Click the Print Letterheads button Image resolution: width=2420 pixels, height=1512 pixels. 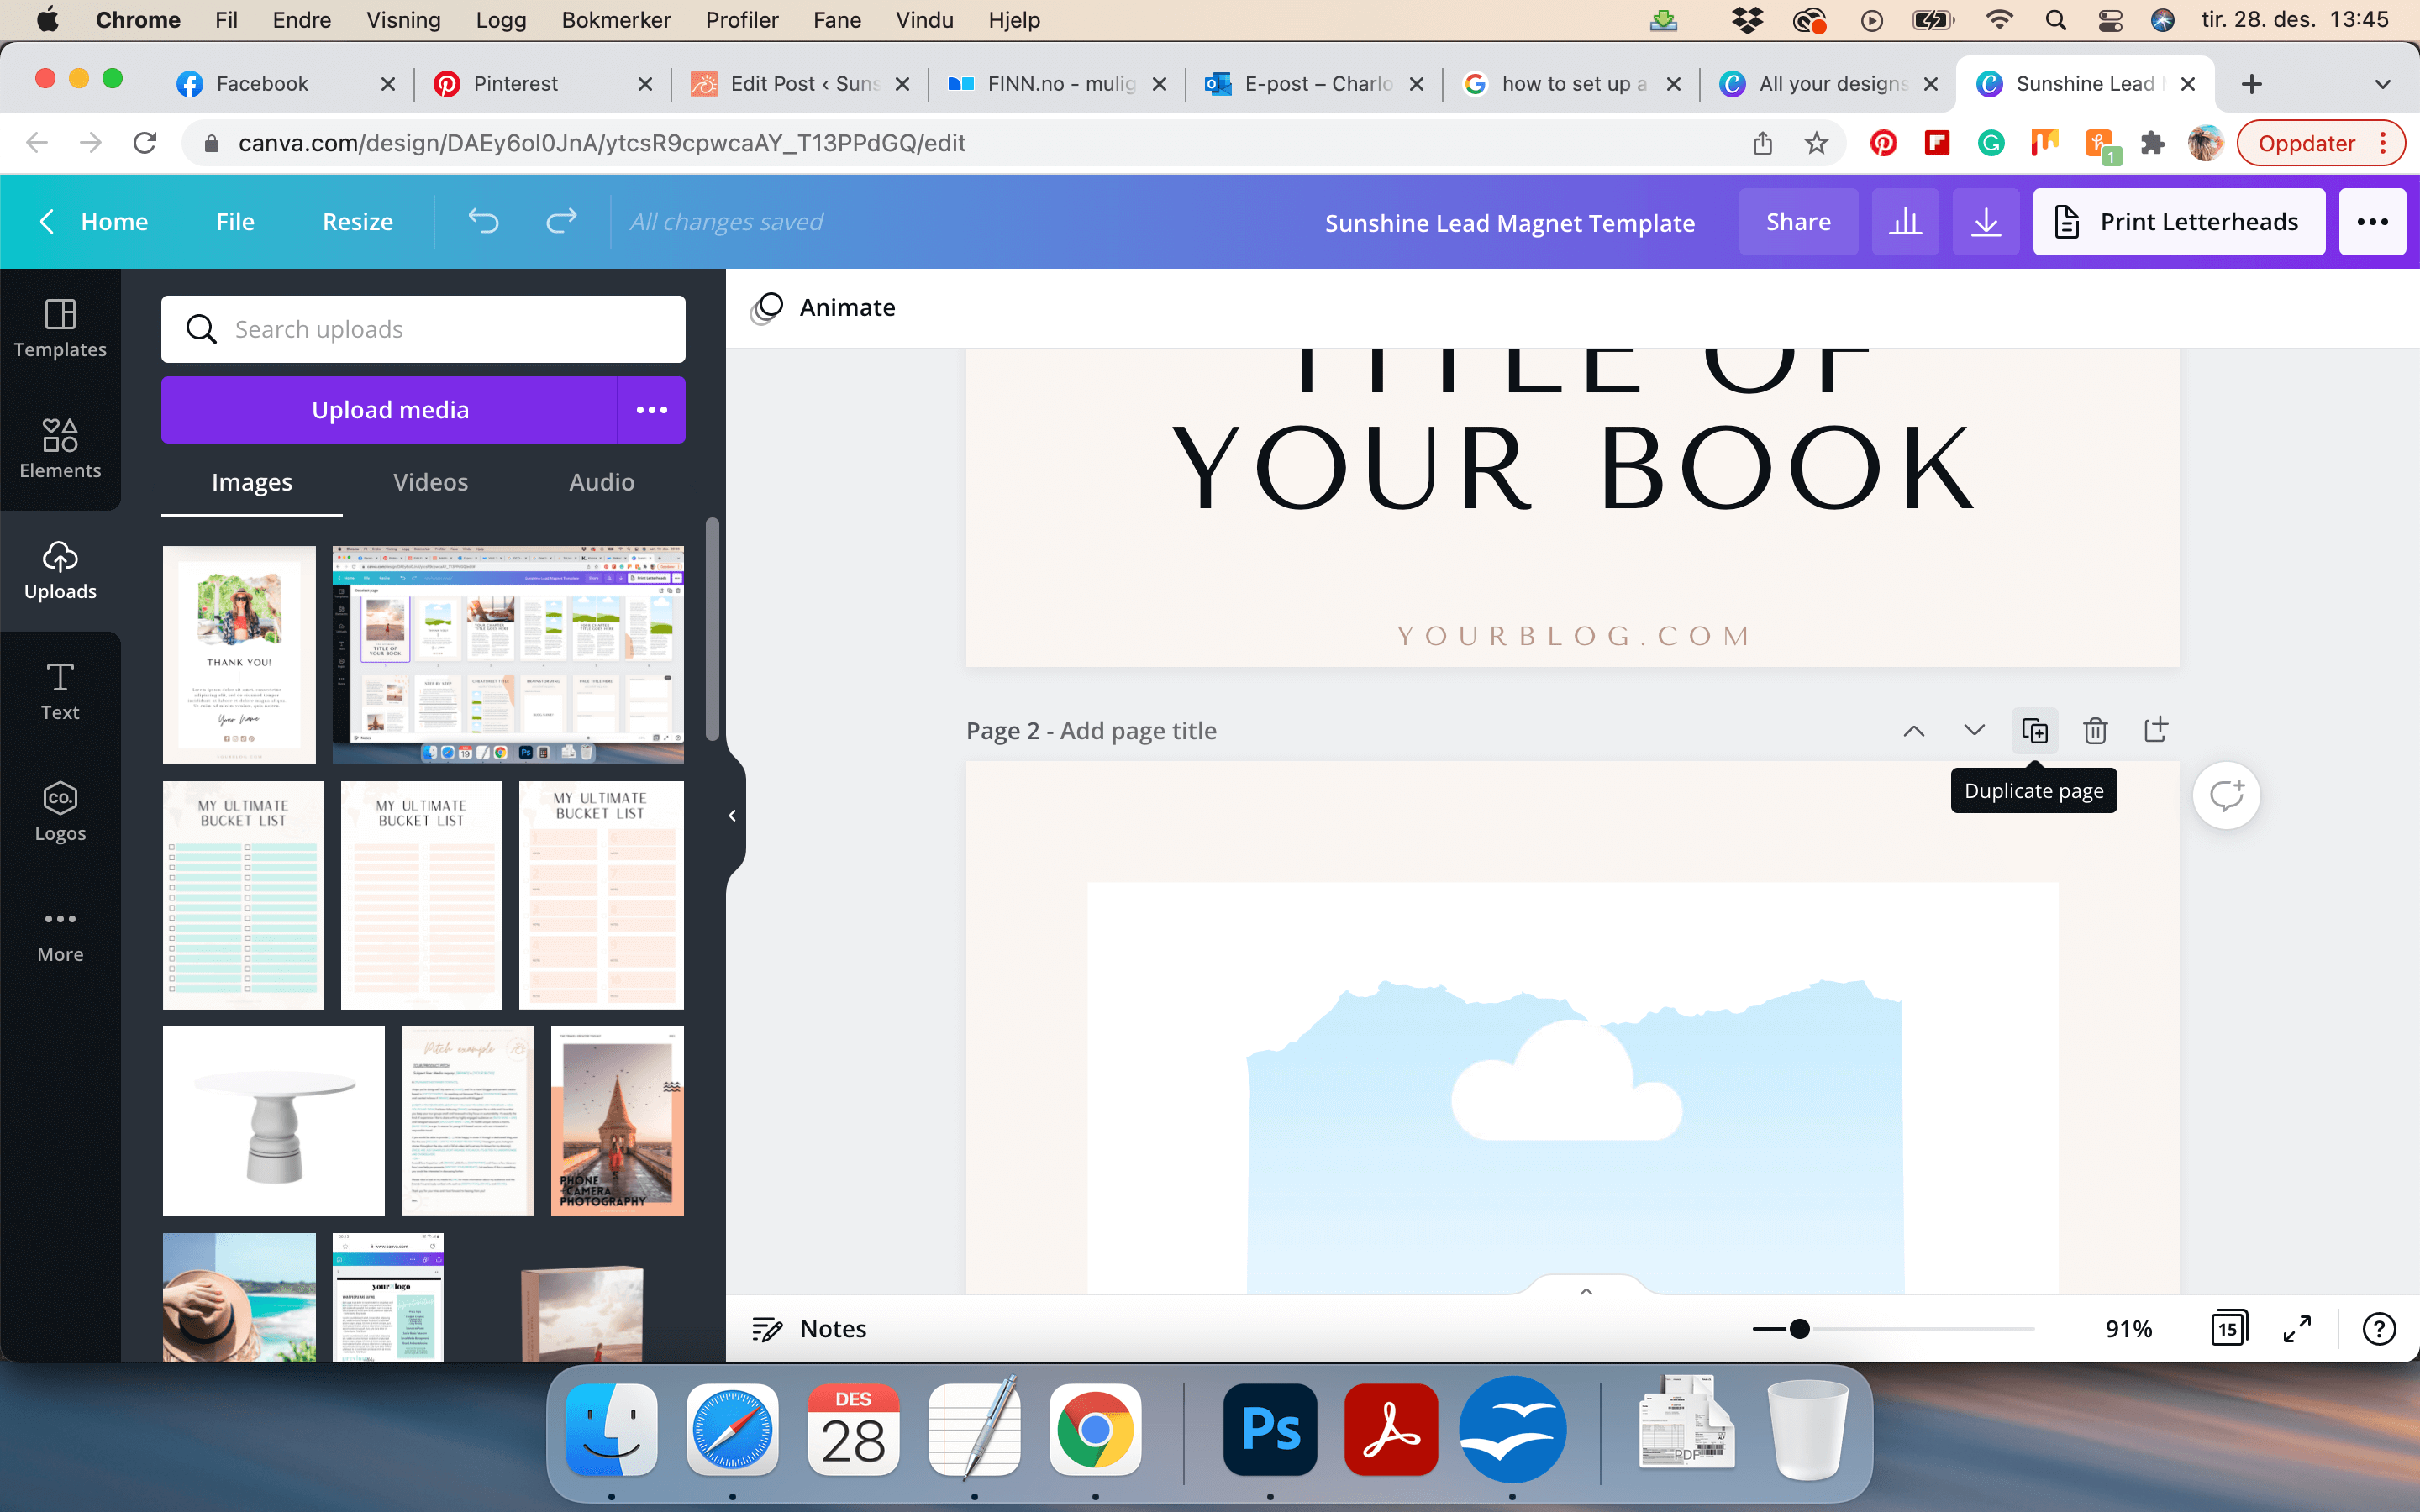coord(2179,222)
